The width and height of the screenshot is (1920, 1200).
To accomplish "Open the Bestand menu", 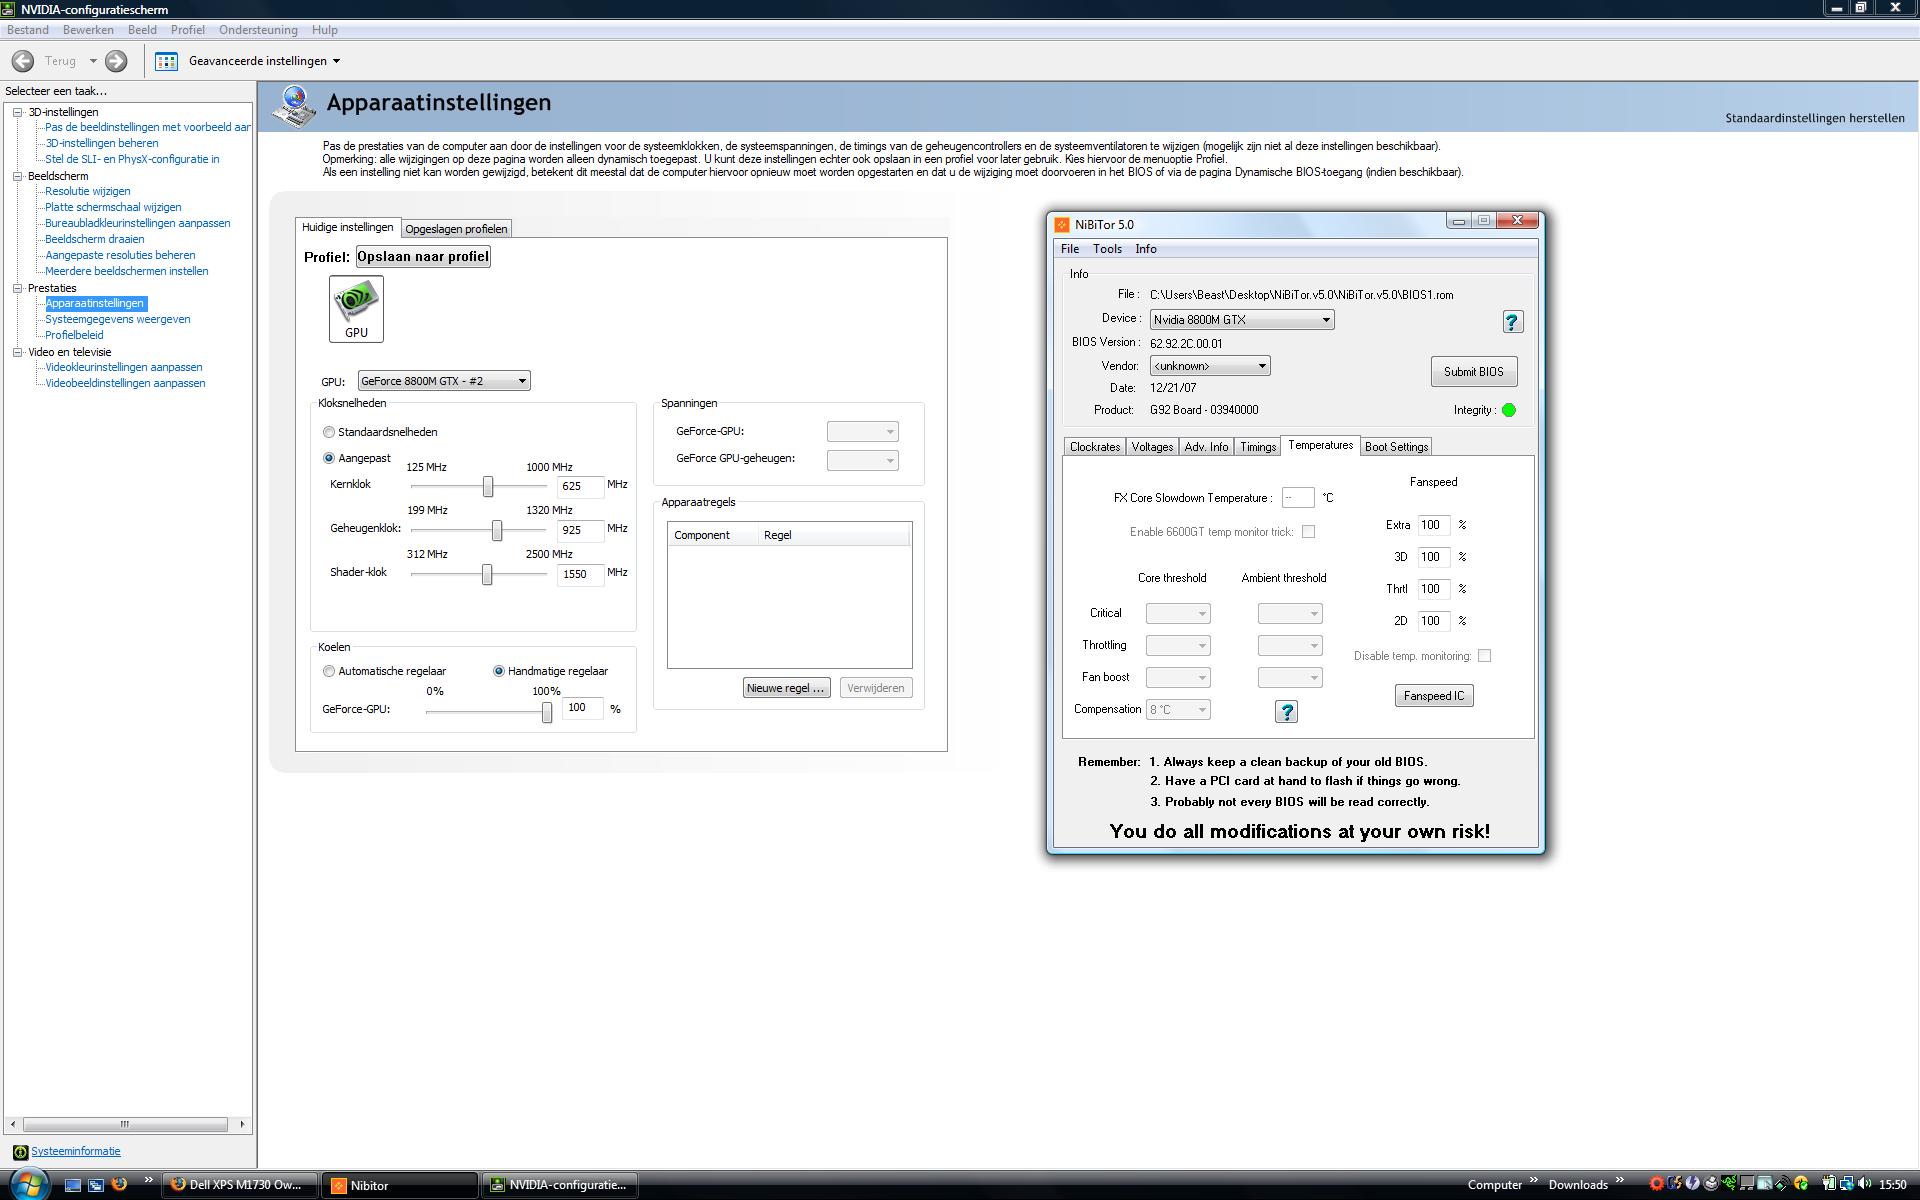I will pyautogui.click(x=27, y=30).
